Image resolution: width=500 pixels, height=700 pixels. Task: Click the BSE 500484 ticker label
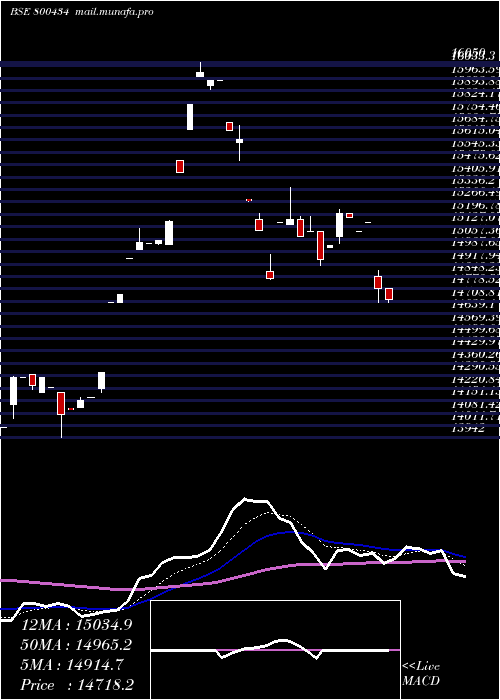click(39, 12)
